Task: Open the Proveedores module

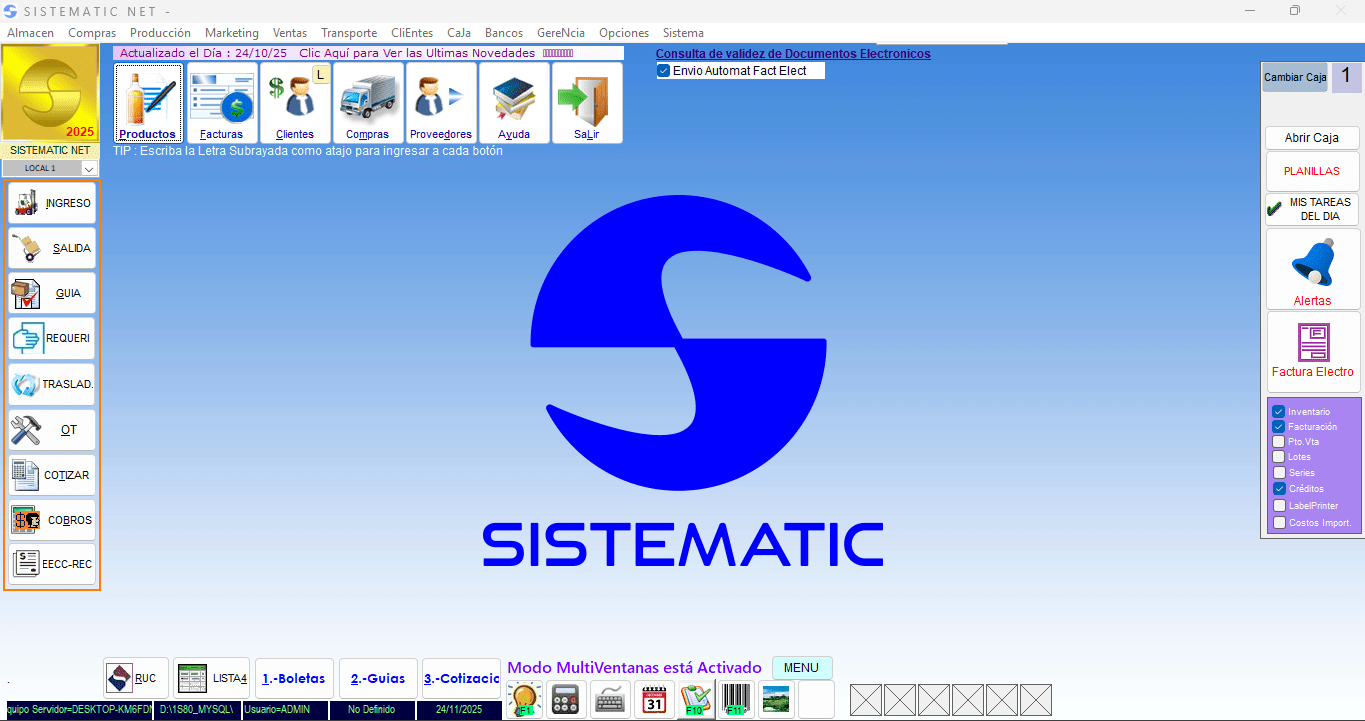Action: pos(440,100)
